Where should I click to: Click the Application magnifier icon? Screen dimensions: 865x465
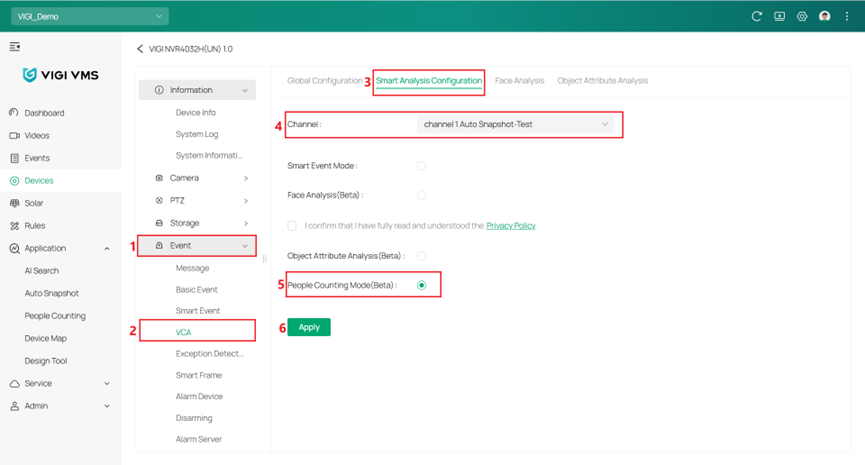[x=14, y=248]
